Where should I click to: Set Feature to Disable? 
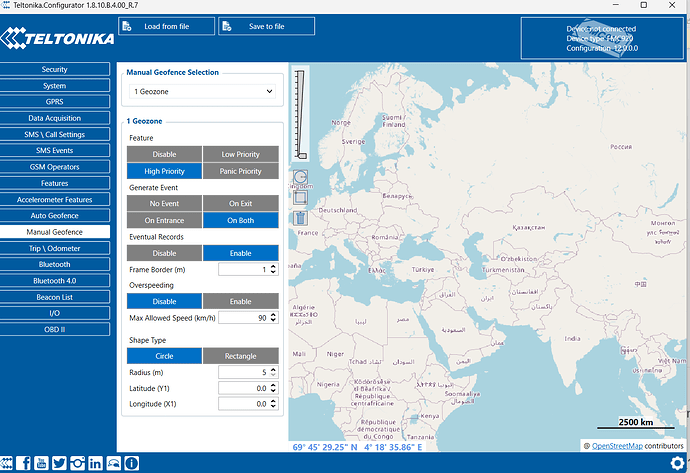tap(164, 154)
